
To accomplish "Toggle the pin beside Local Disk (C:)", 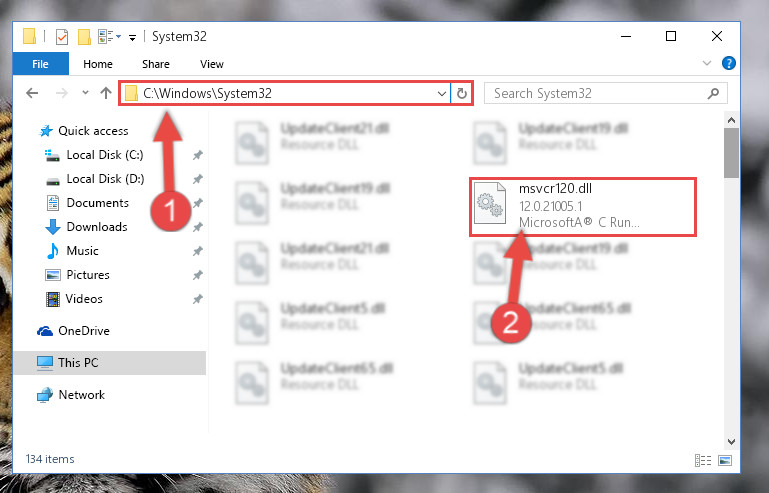I will [x=198, y=155].
